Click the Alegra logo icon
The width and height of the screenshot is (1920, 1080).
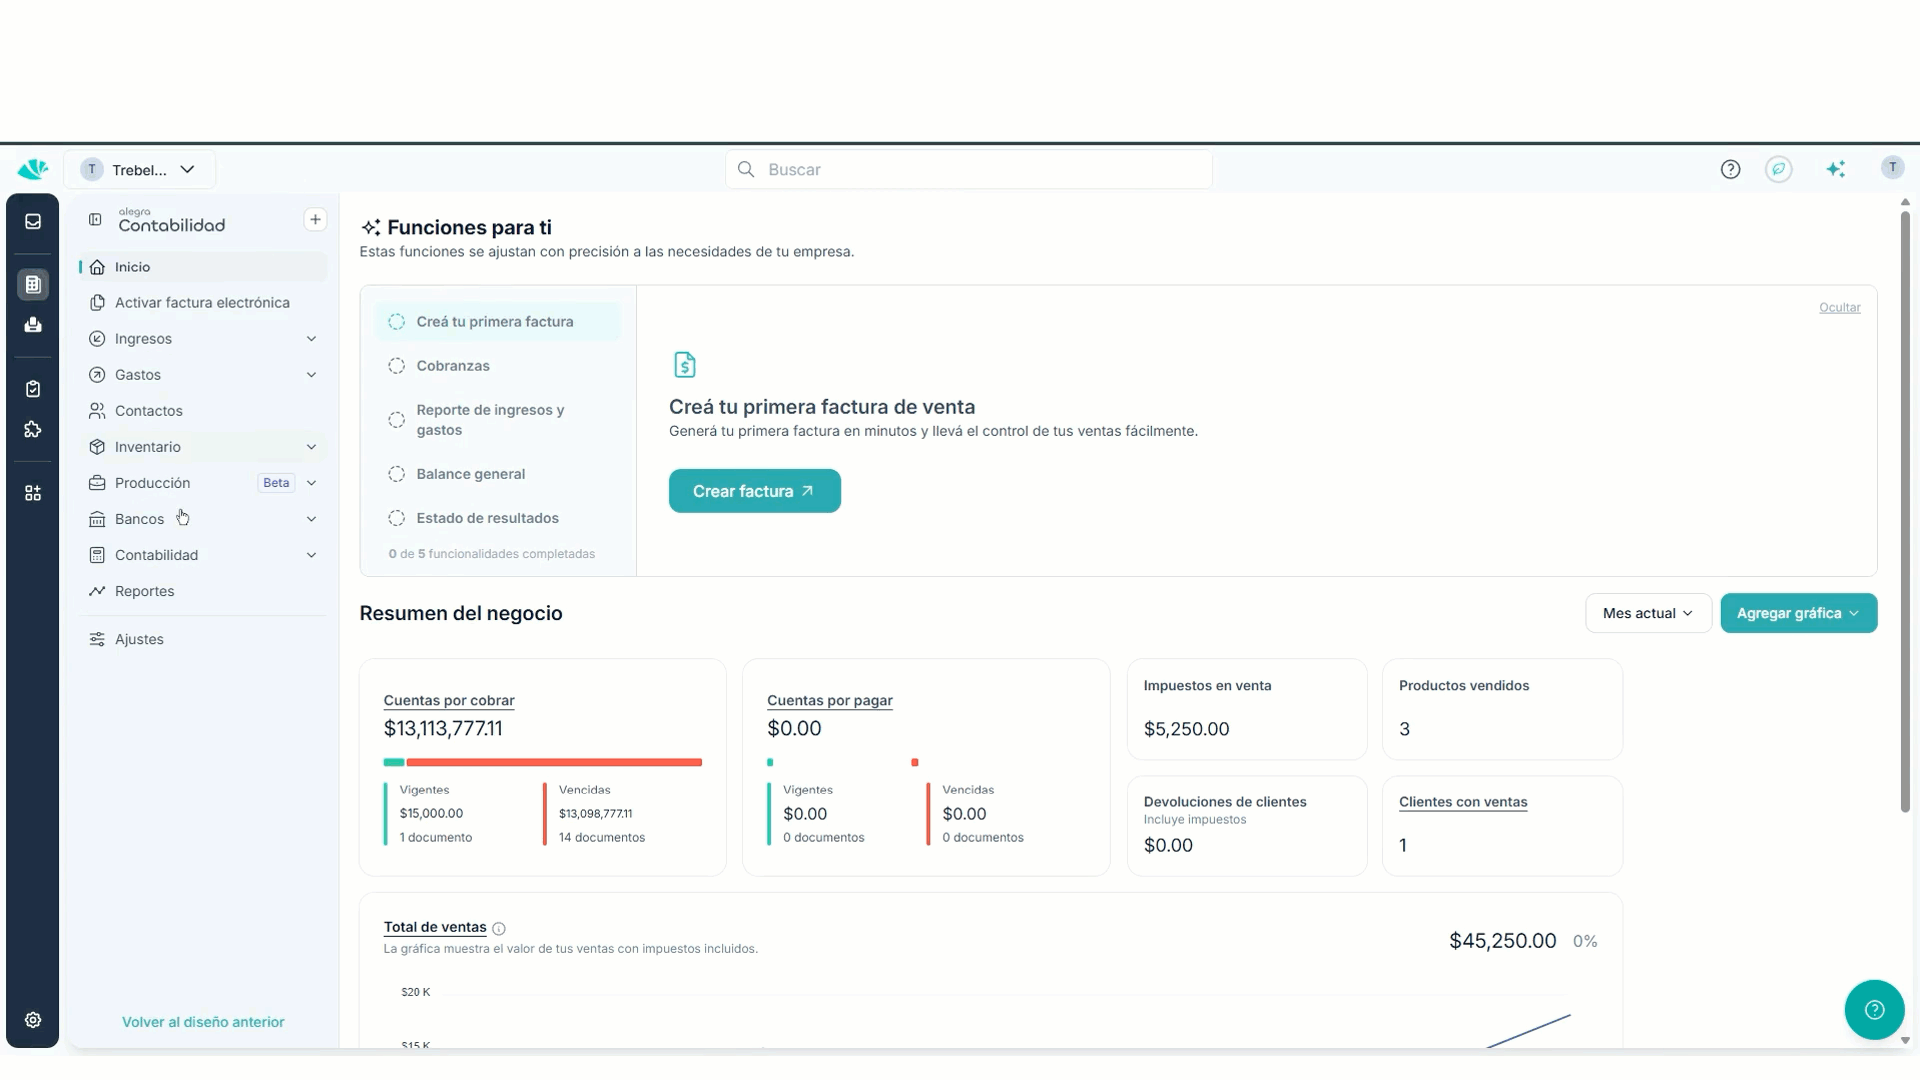[x=33, y=169]
